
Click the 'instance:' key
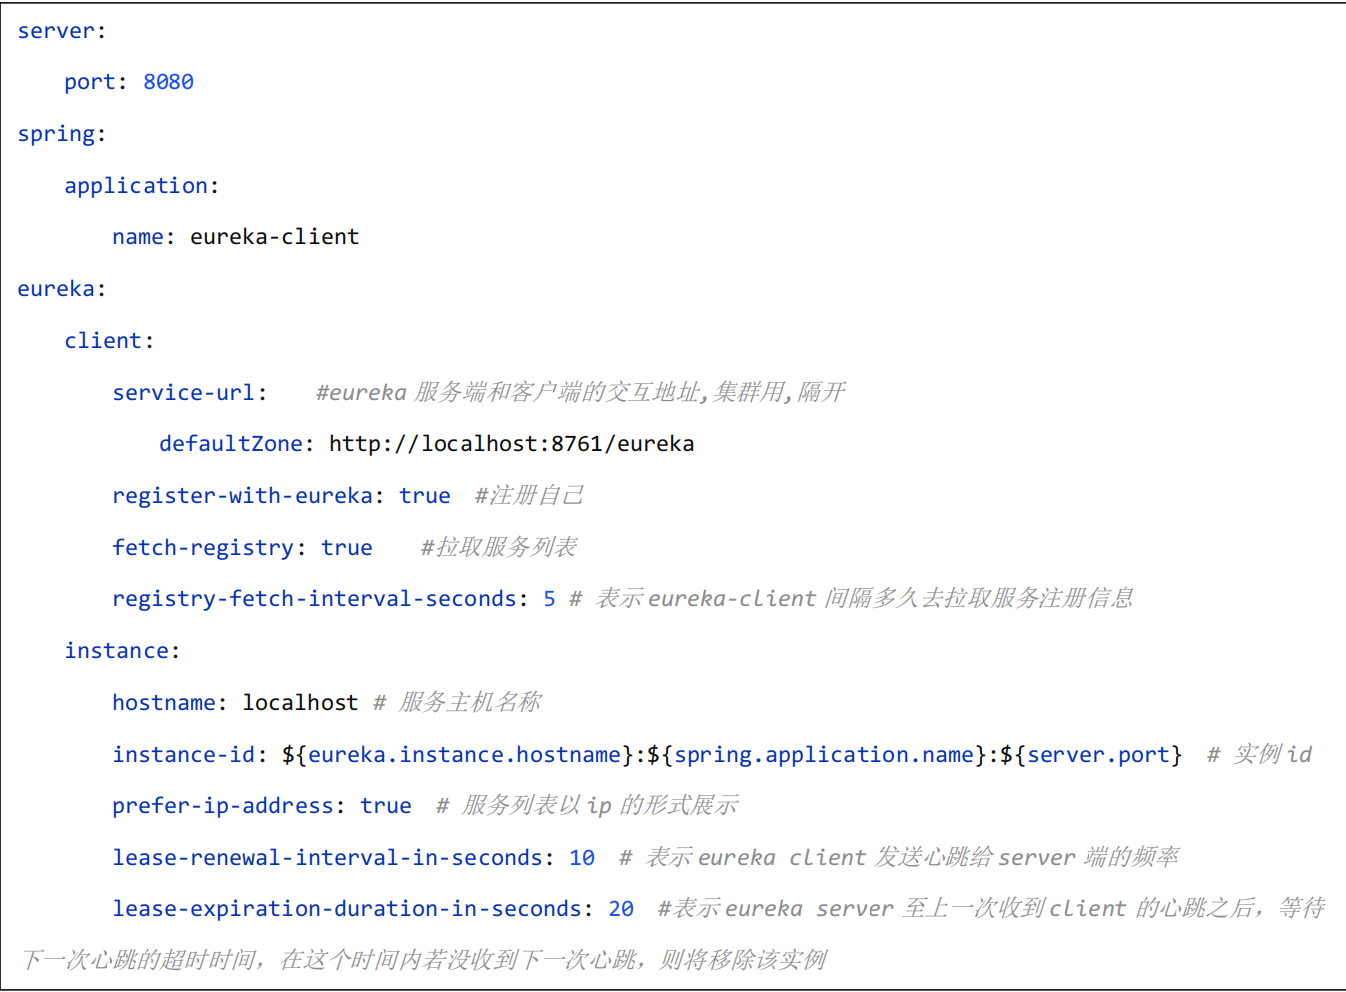click(x=122, y=651)
